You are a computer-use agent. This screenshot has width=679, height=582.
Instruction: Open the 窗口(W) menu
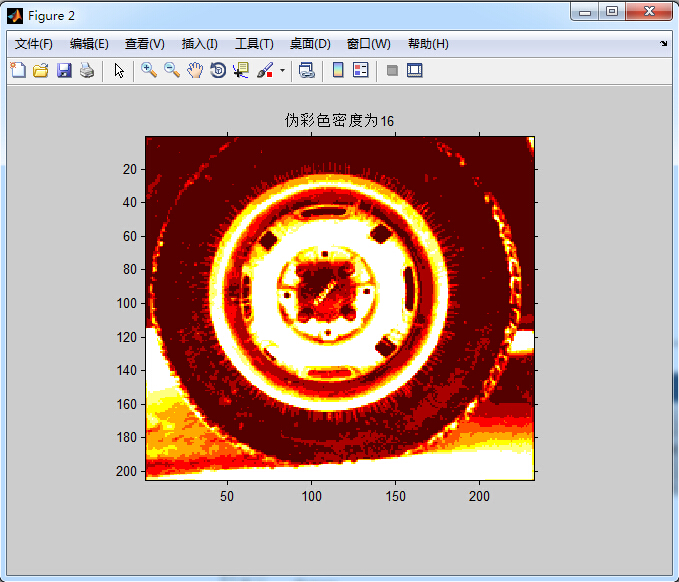(369, 44)
